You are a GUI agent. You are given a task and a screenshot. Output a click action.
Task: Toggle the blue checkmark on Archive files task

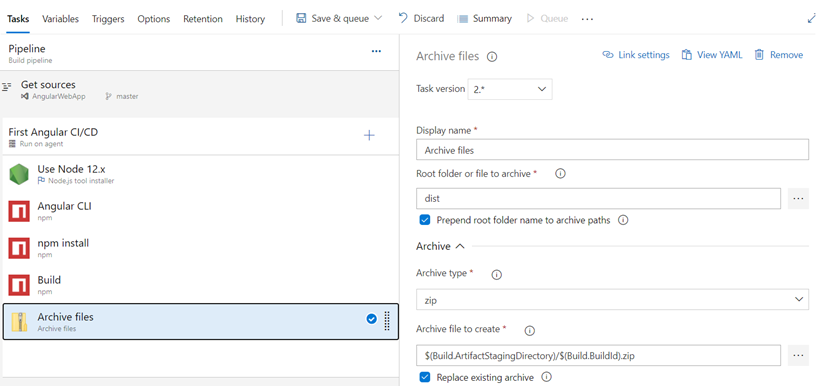coord(371,319)
